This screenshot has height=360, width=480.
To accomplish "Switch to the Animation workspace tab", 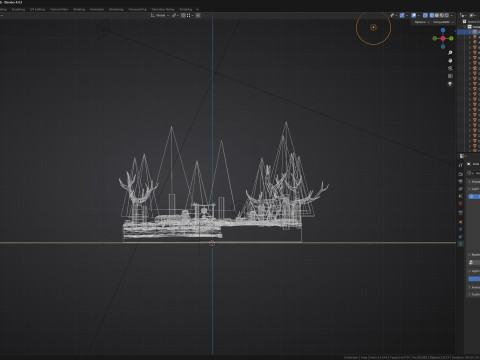I will click(97, 9).
